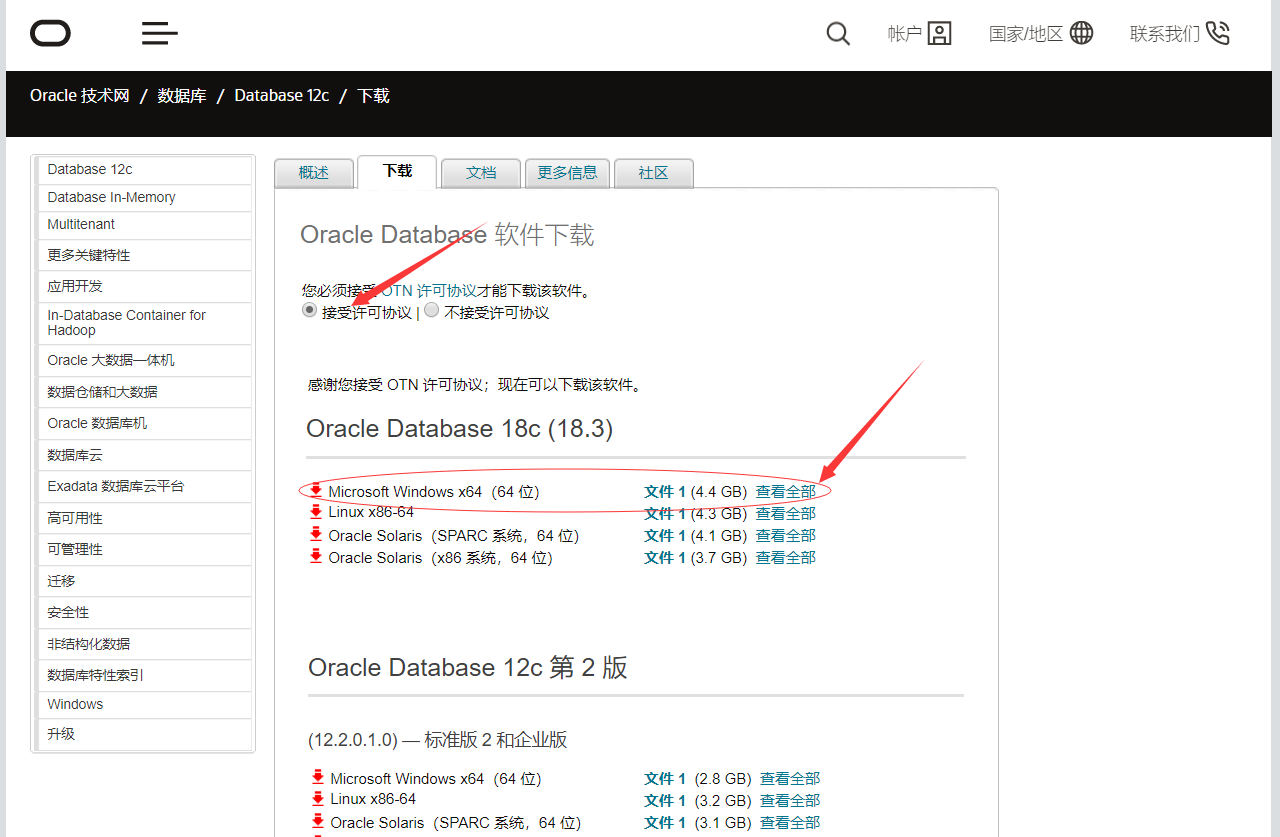Click 查看全部 for 18c Solaris x86
Screen dimensions: 1280x837
click(x=786, y=558)
